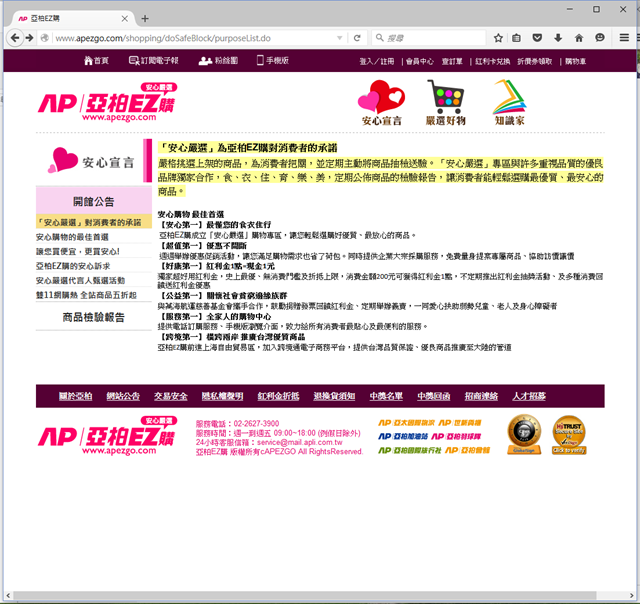The height and width of the screenshot is (604, 640).
Task: Save page with the Pocket icon
Action: click(x=537, y=38)
